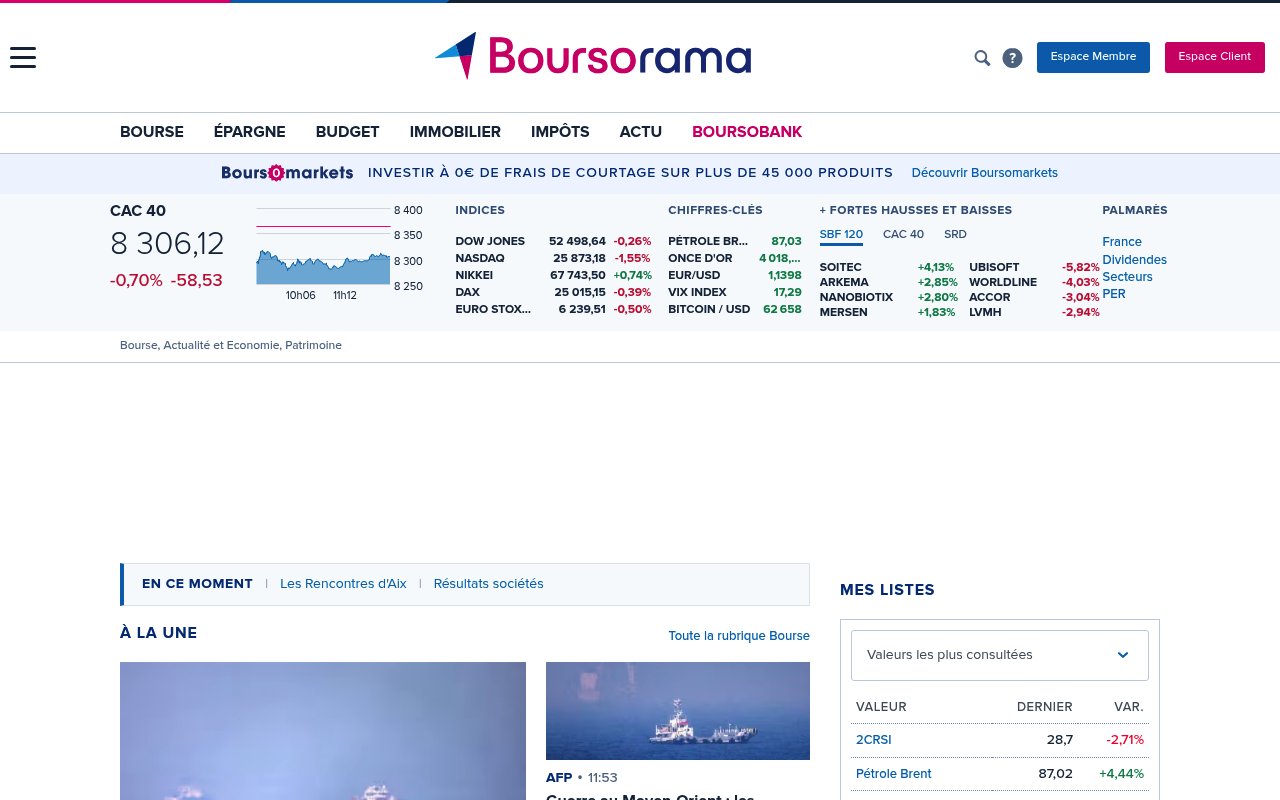
Task: Expand the Valeurs les plus consultées dropdown
Action: click(x=1000, y=655)
